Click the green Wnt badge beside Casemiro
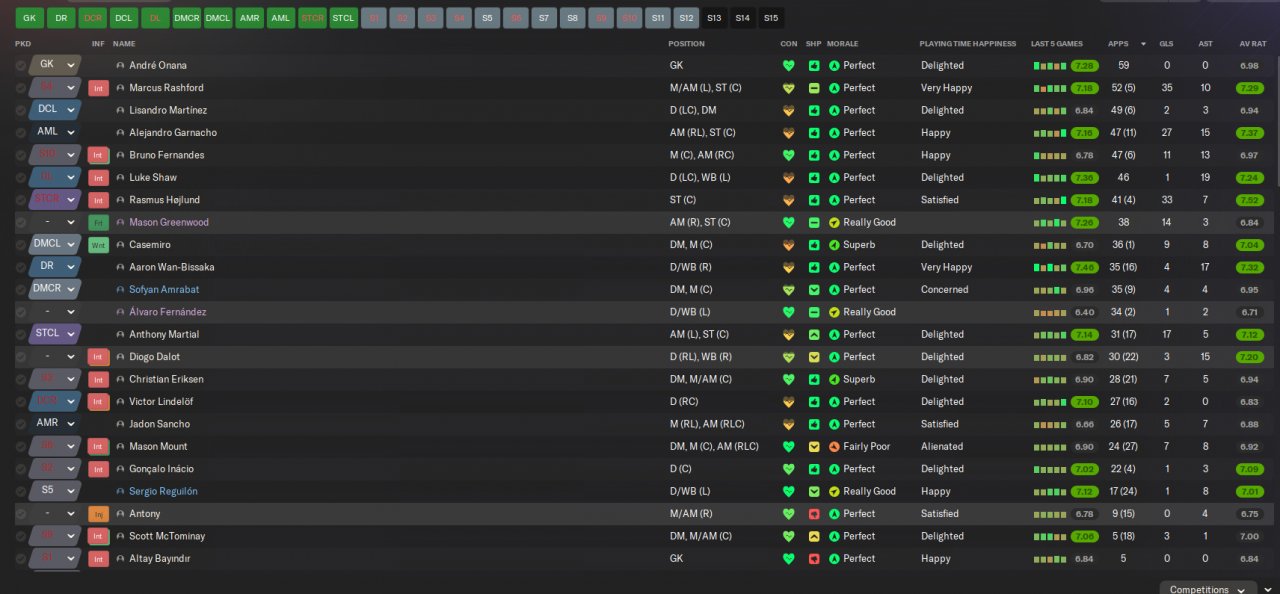 pyautogui.click(x=98, y=245)
